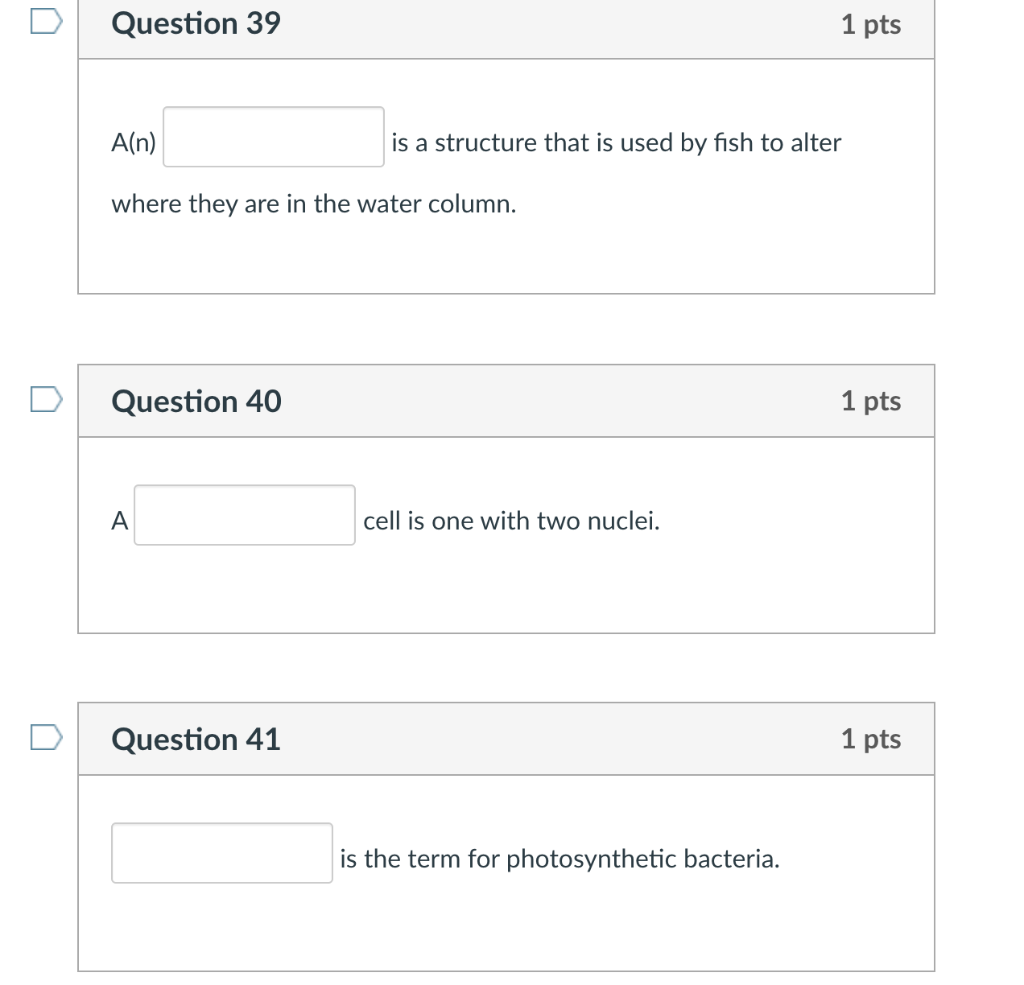
Task: Focus the blank before "cell is one"
Action: coord(245,516)
